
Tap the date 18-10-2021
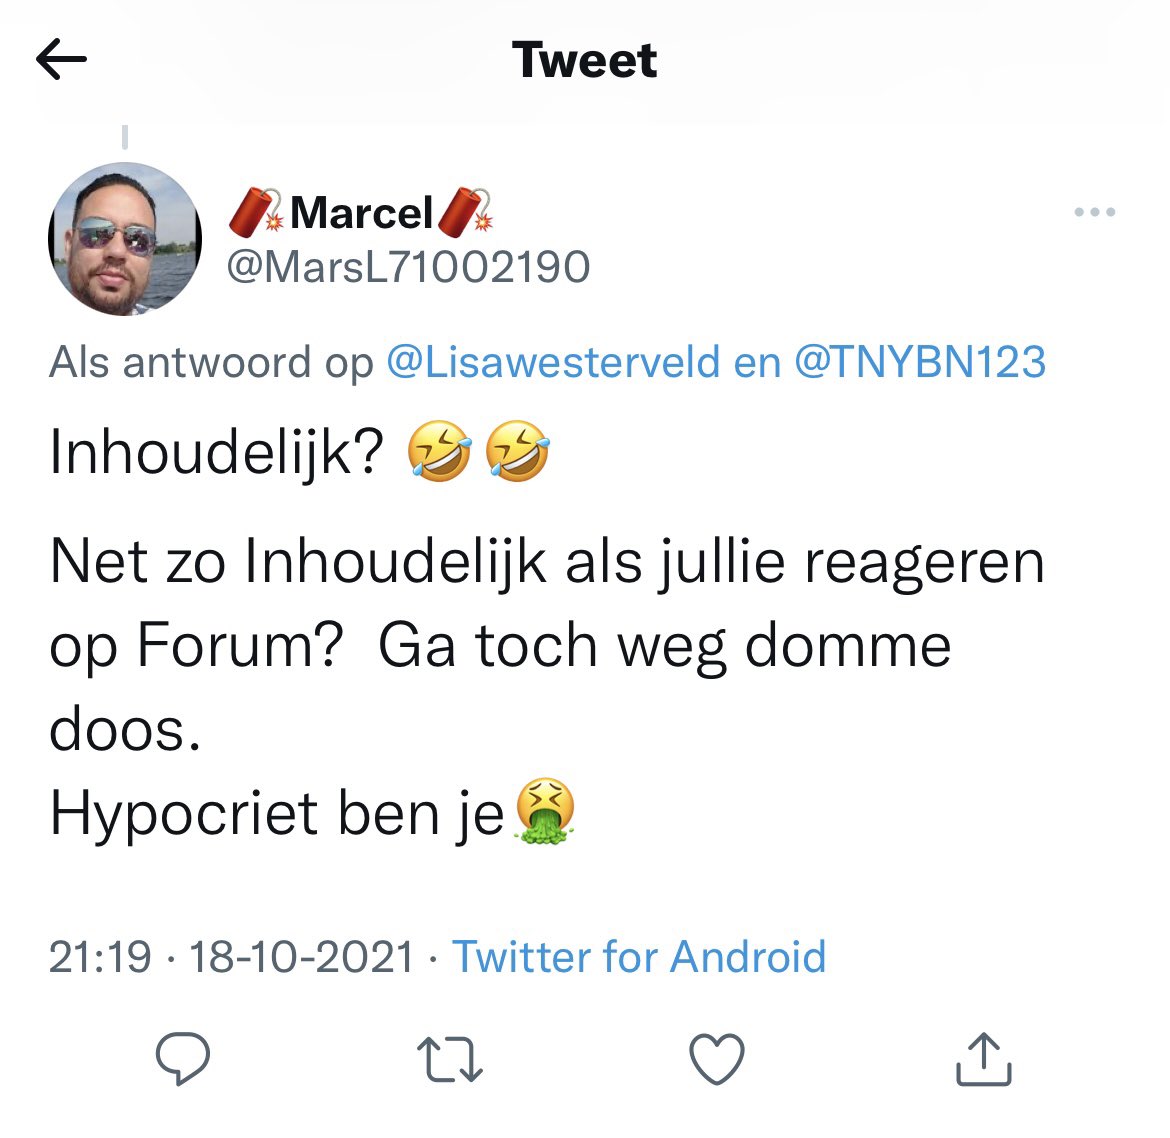pyautogui.click(x=301, y=957)
